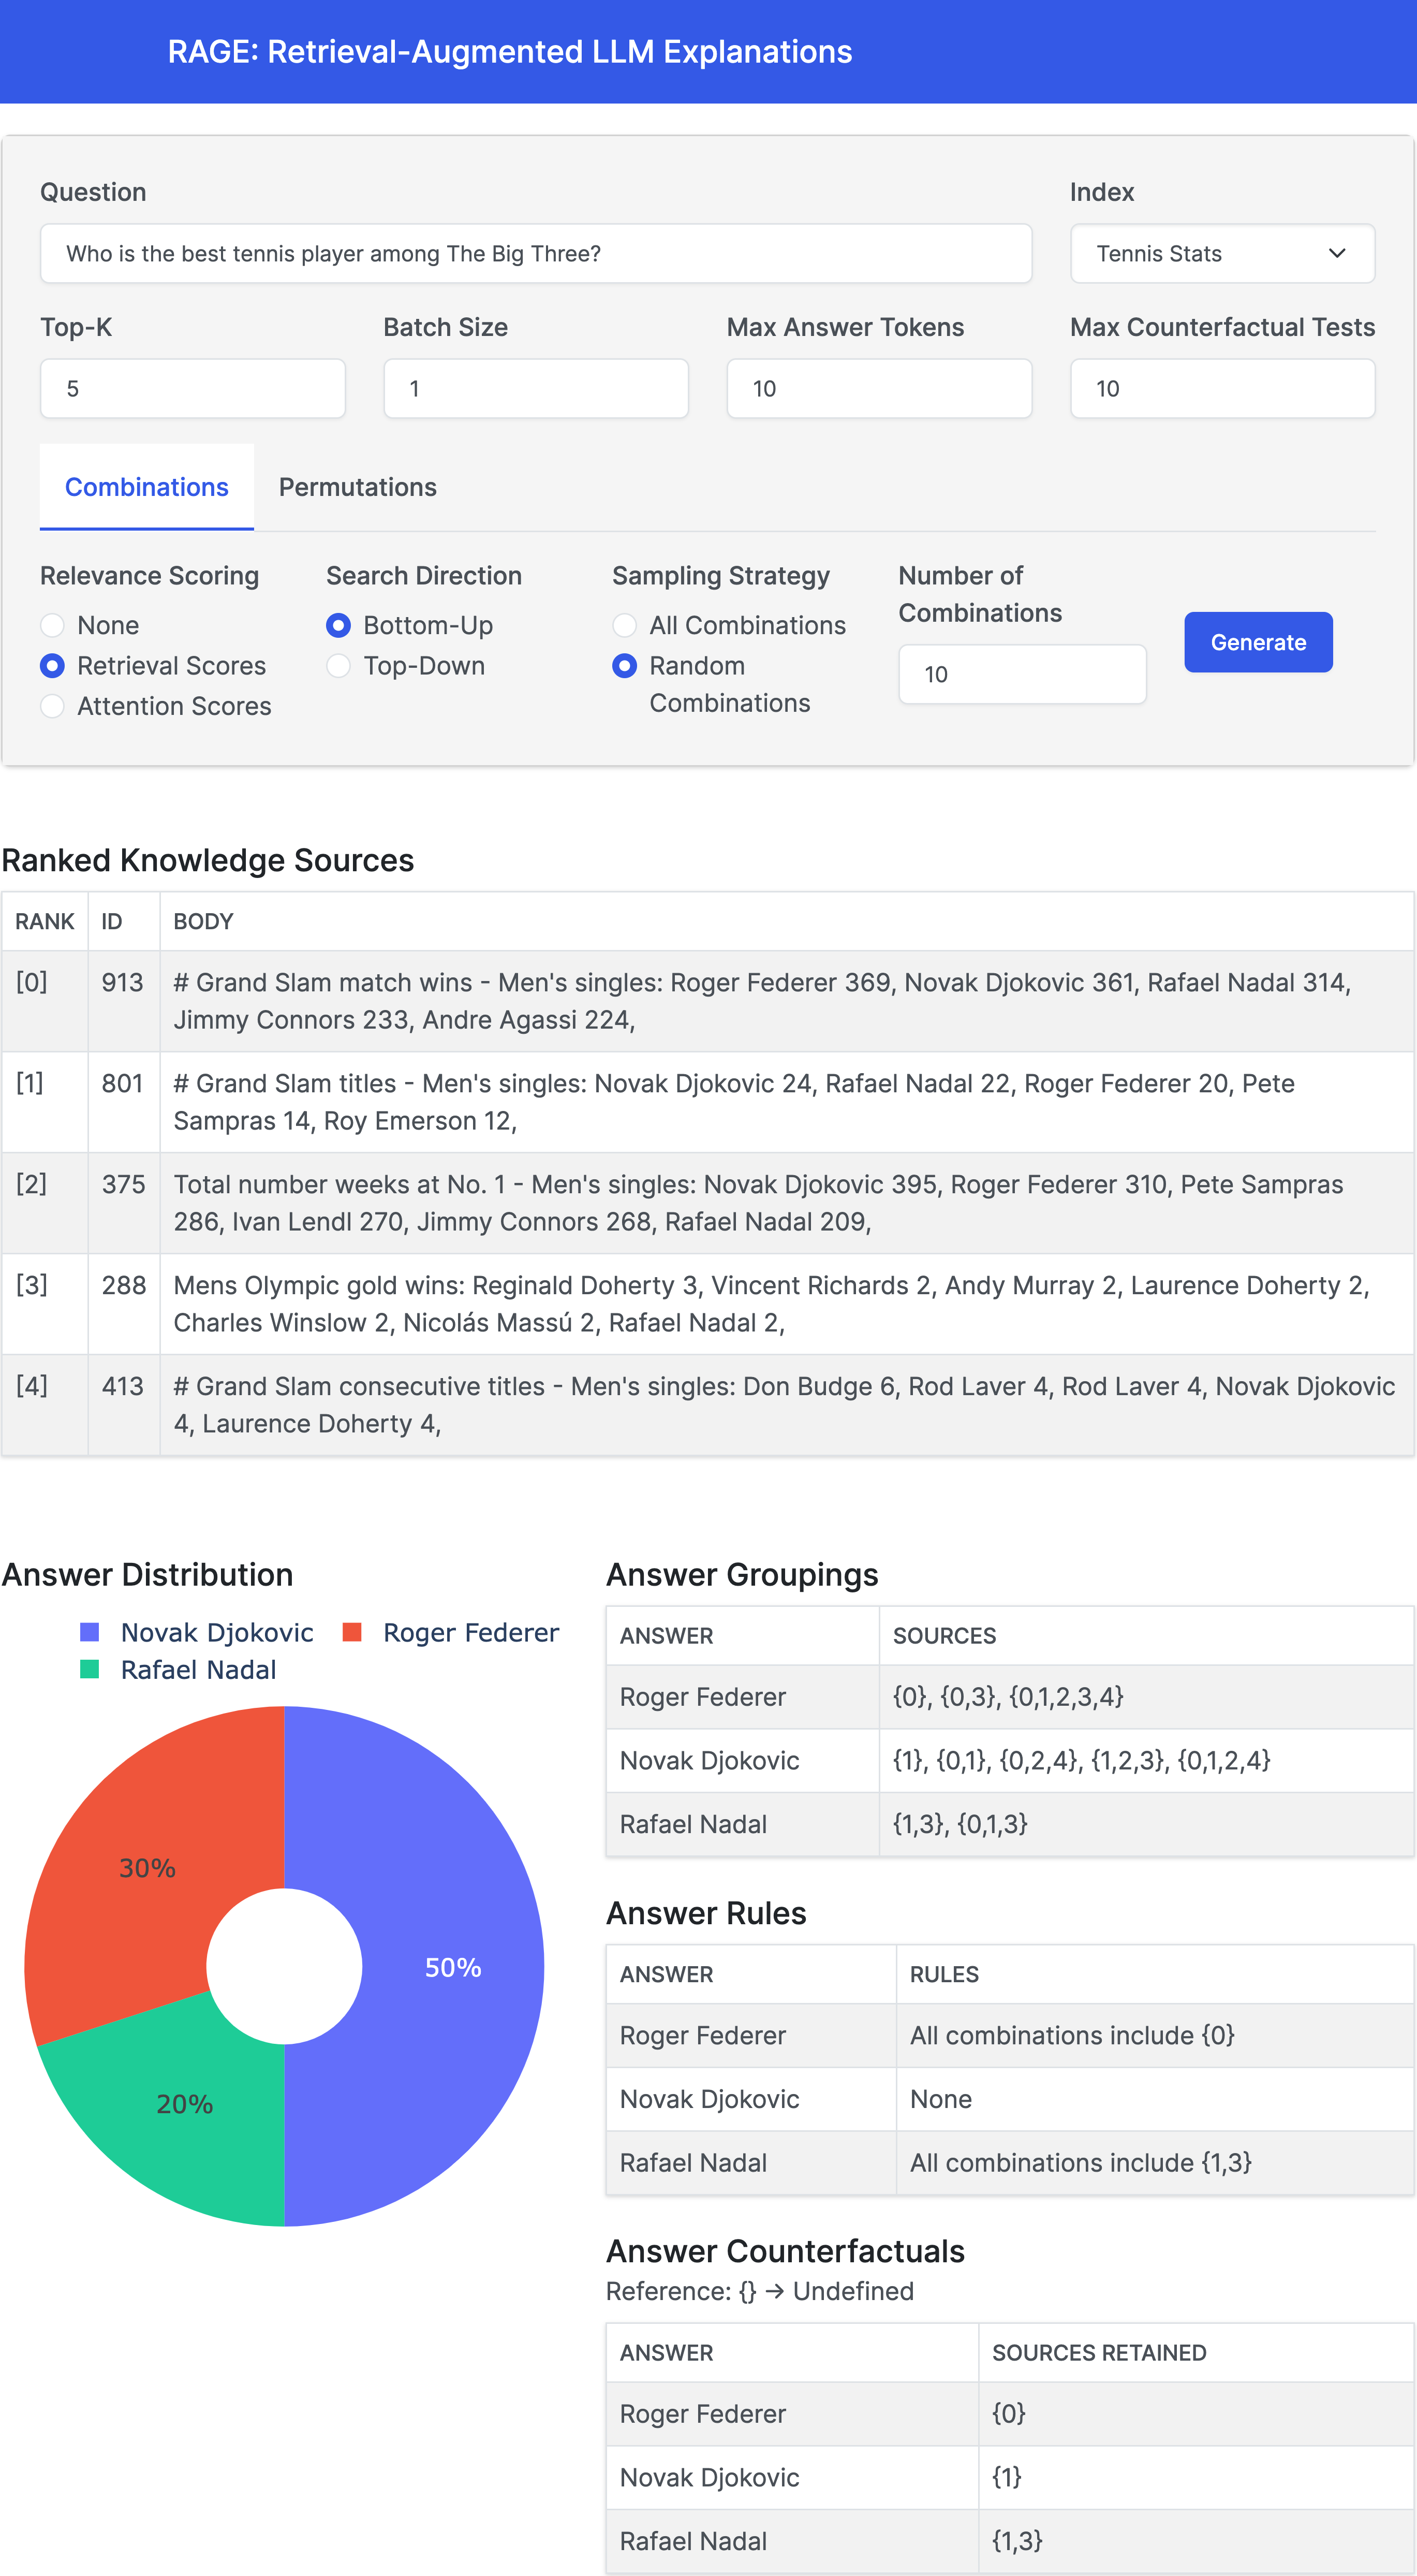Select All Combinations sampling strategy

[x=625, y=626]
